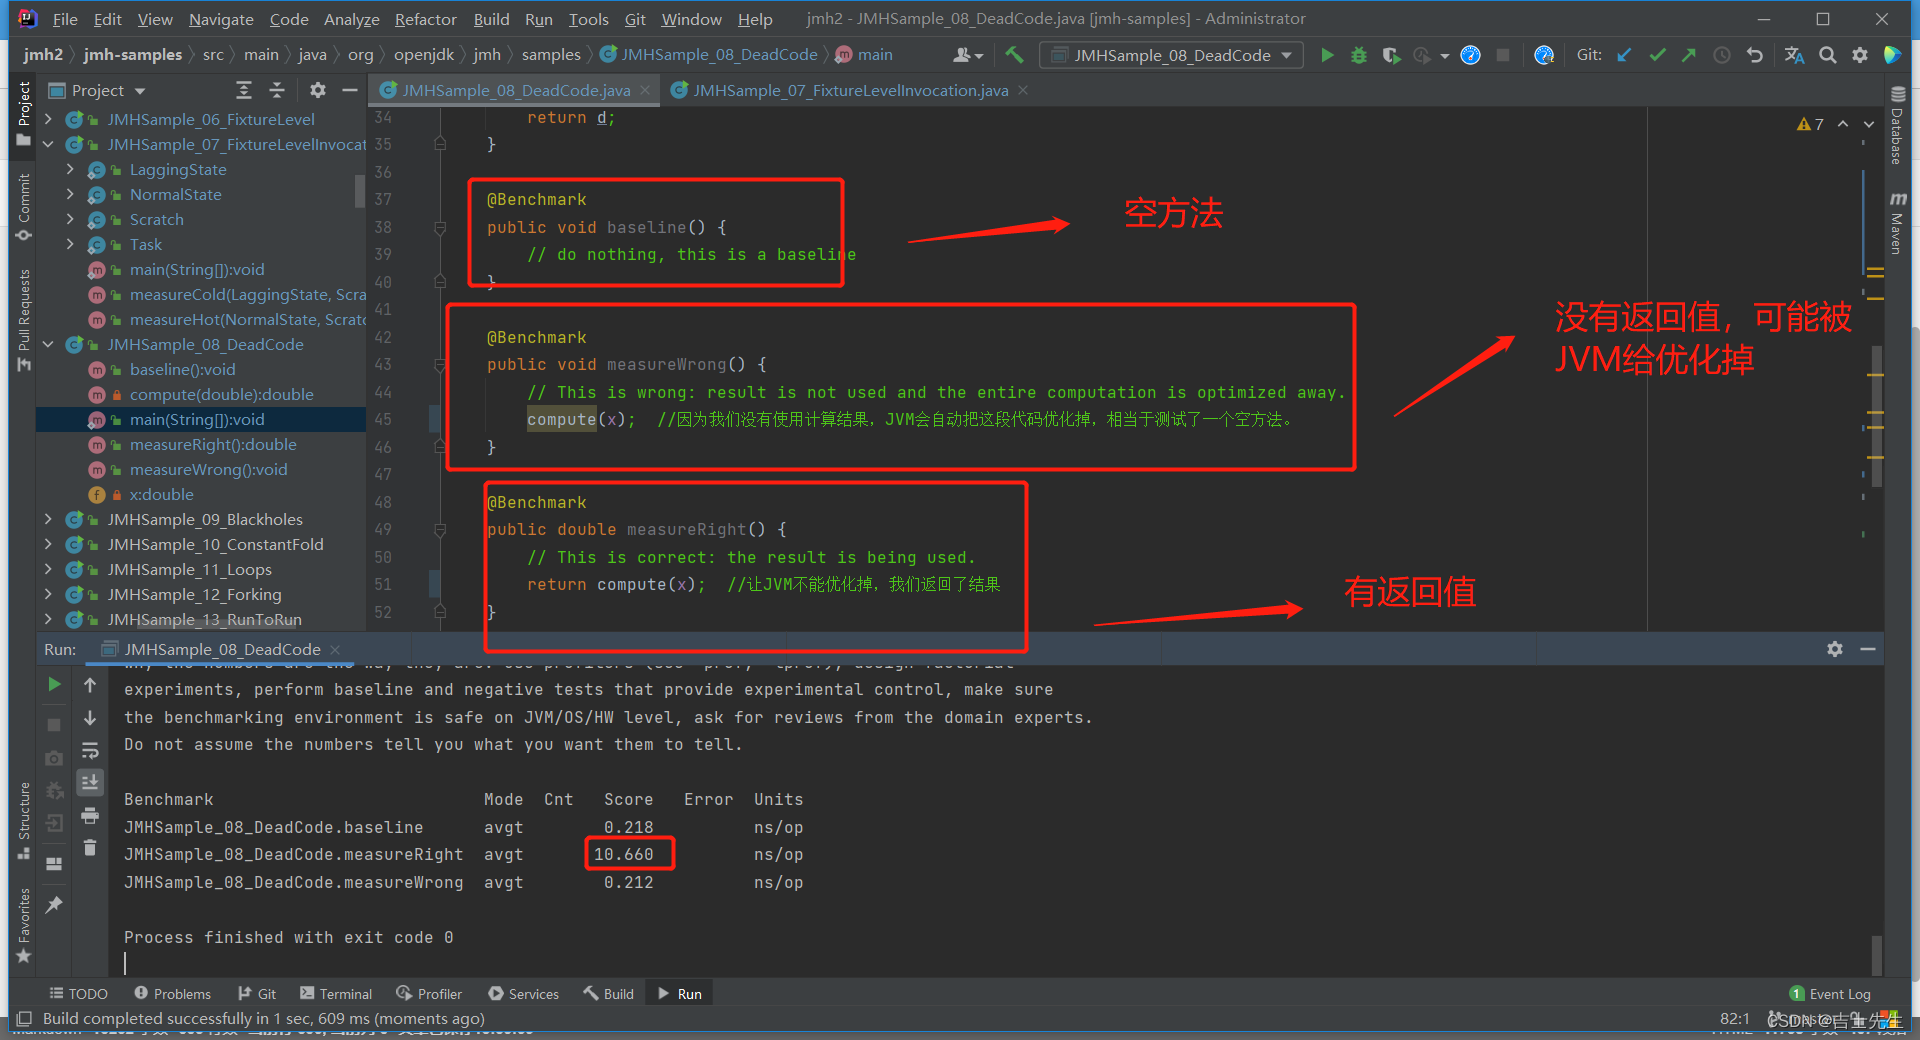Click Git update project arrow icon
This screenshot has width=1920, height=1040.
(x=1624, y=56)
